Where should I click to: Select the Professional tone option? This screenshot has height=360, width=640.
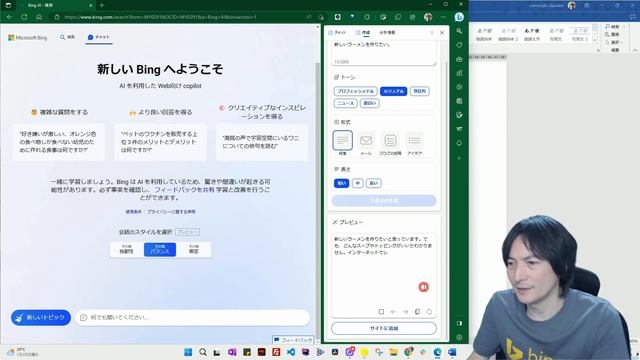pyautogui.click(x=356, y=91)
